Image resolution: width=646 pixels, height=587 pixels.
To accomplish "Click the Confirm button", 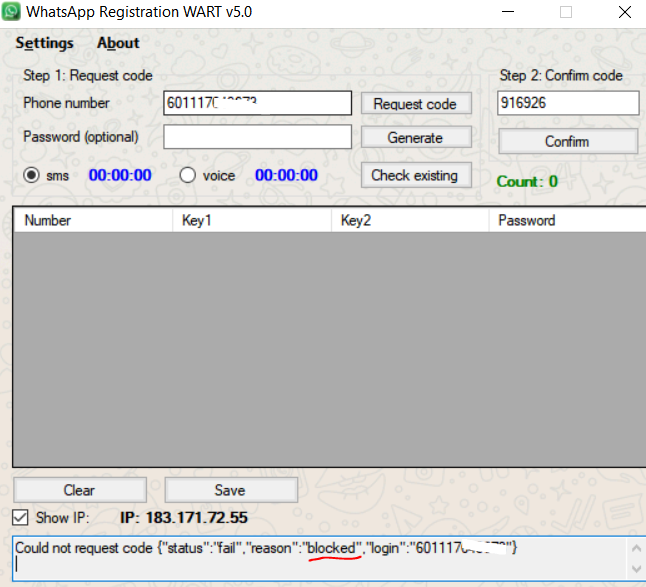I will (568, 142).
